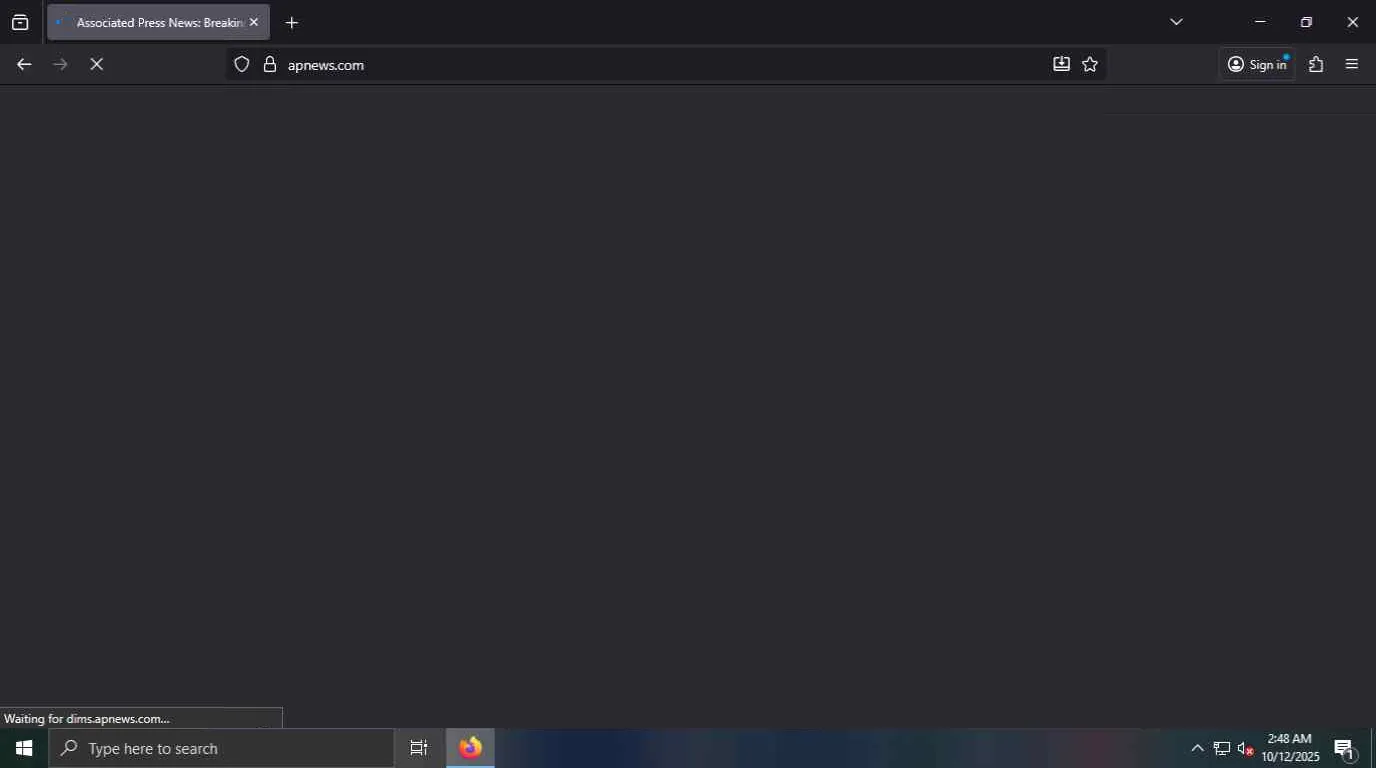1376x768 pixels.
Task: Open the network status tray icon
Action: 1222,748
